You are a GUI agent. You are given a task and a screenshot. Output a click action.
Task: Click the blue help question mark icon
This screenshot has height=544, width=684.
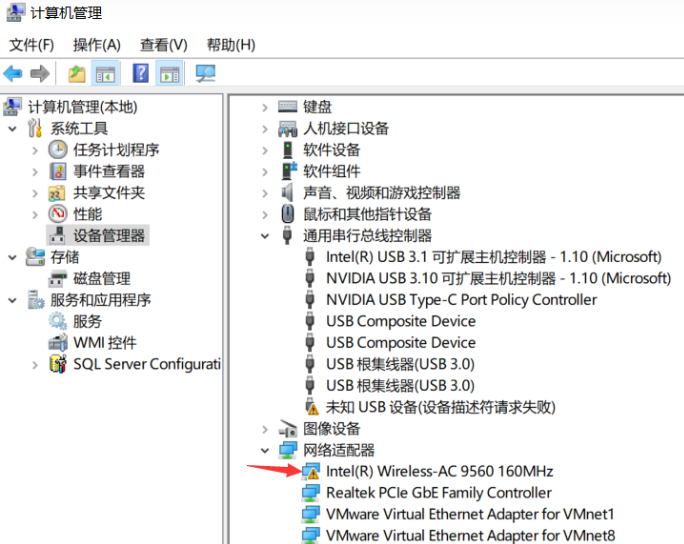(141, 74)
